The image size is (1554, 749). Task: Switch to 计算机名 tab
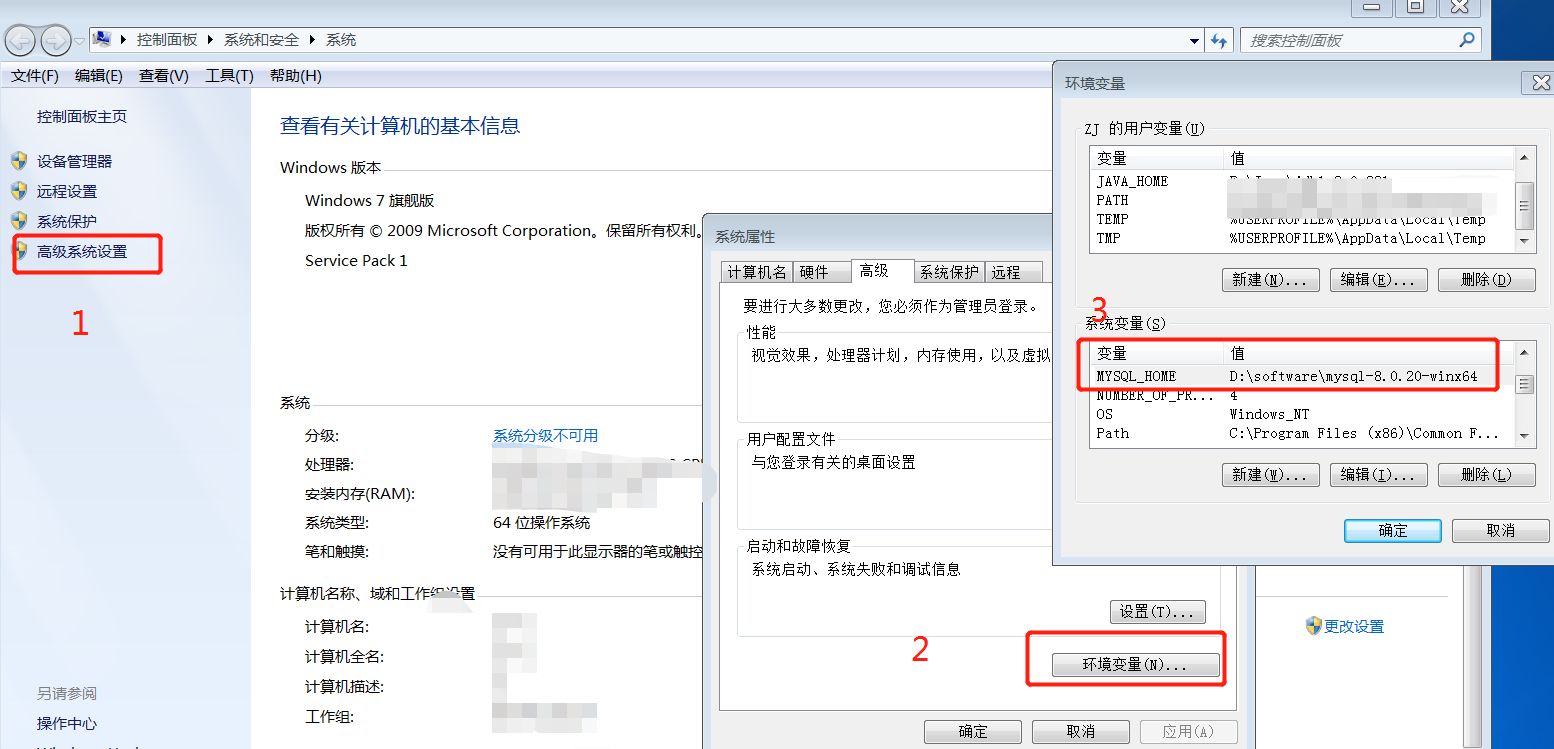click(757, 272)
